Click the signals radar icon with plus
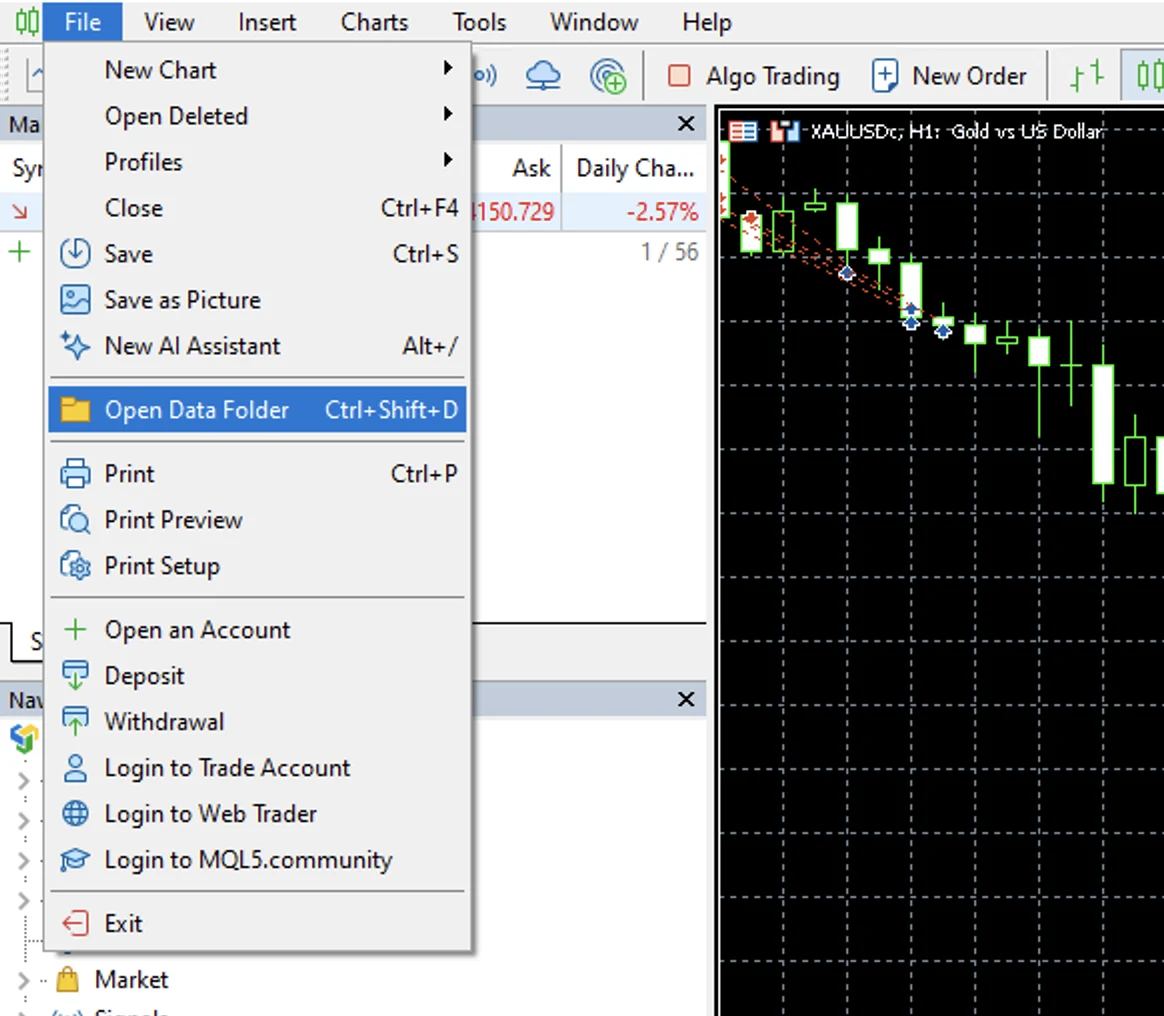This screenshot has height=1016, width=1164. pyautogui.click(x=608, y=76)
